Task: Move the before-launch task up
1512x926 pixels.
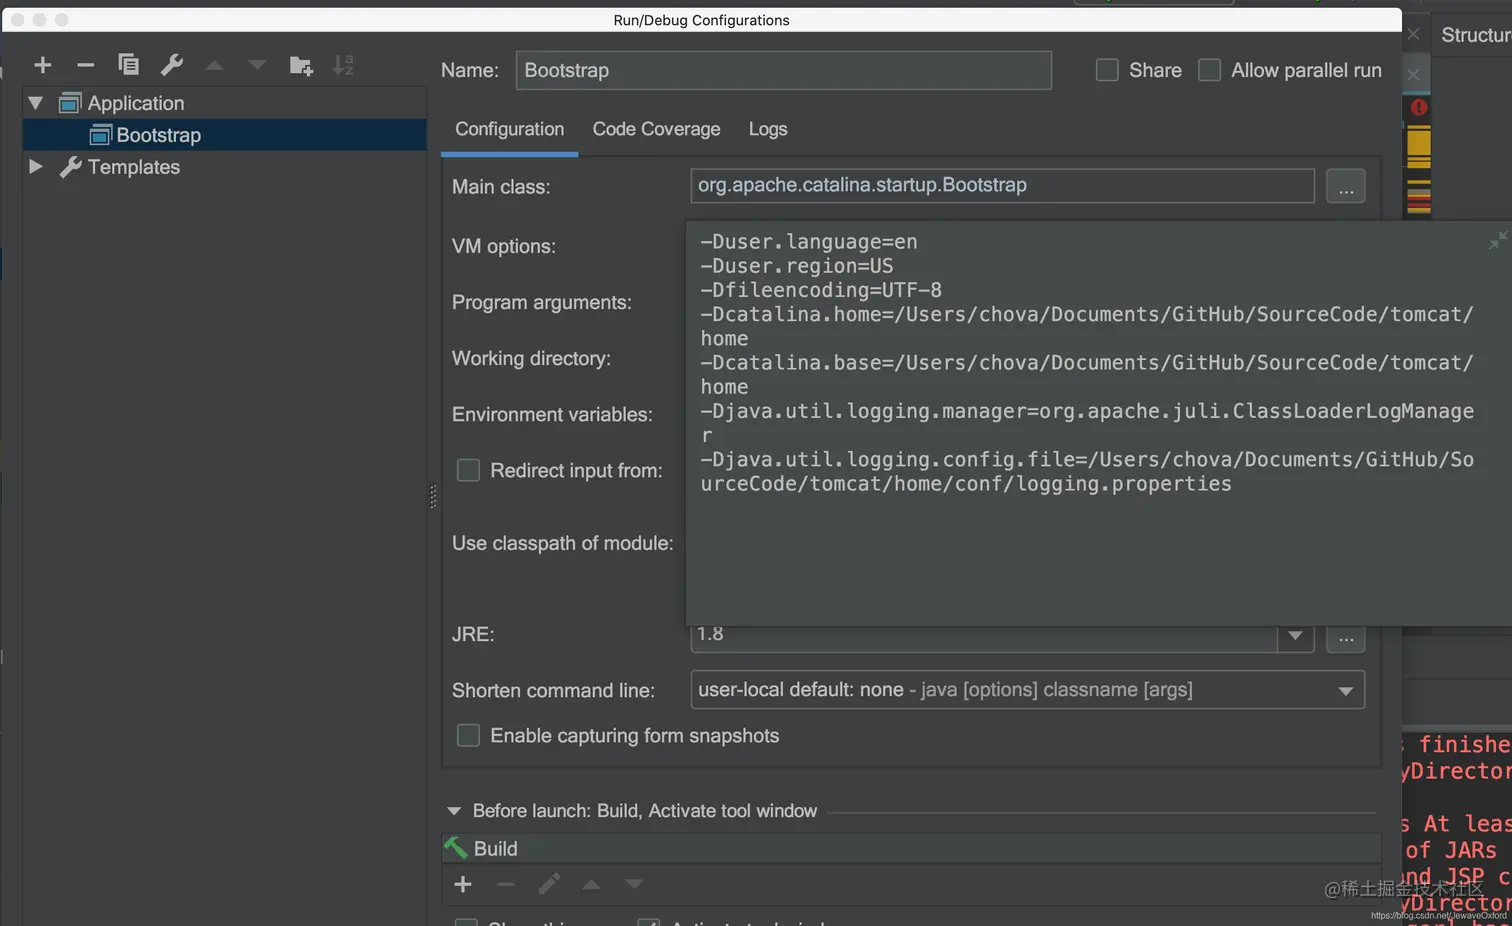Action: 592,884
